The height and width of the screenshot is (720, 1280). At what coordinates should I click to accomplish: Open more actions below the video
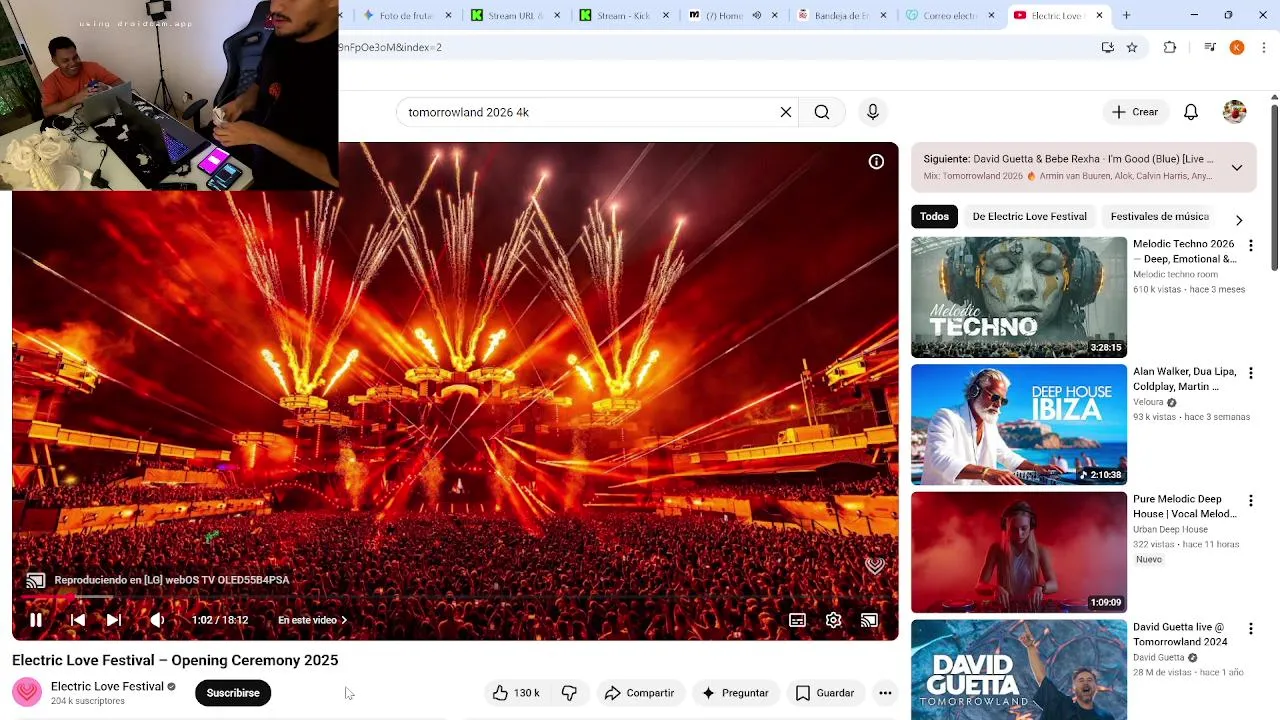885,693
